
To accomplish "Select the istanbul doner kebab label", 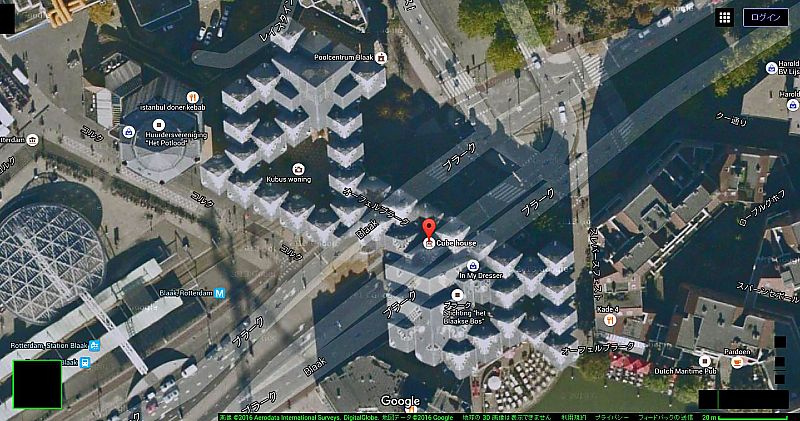I will click(x=172, y=107).
